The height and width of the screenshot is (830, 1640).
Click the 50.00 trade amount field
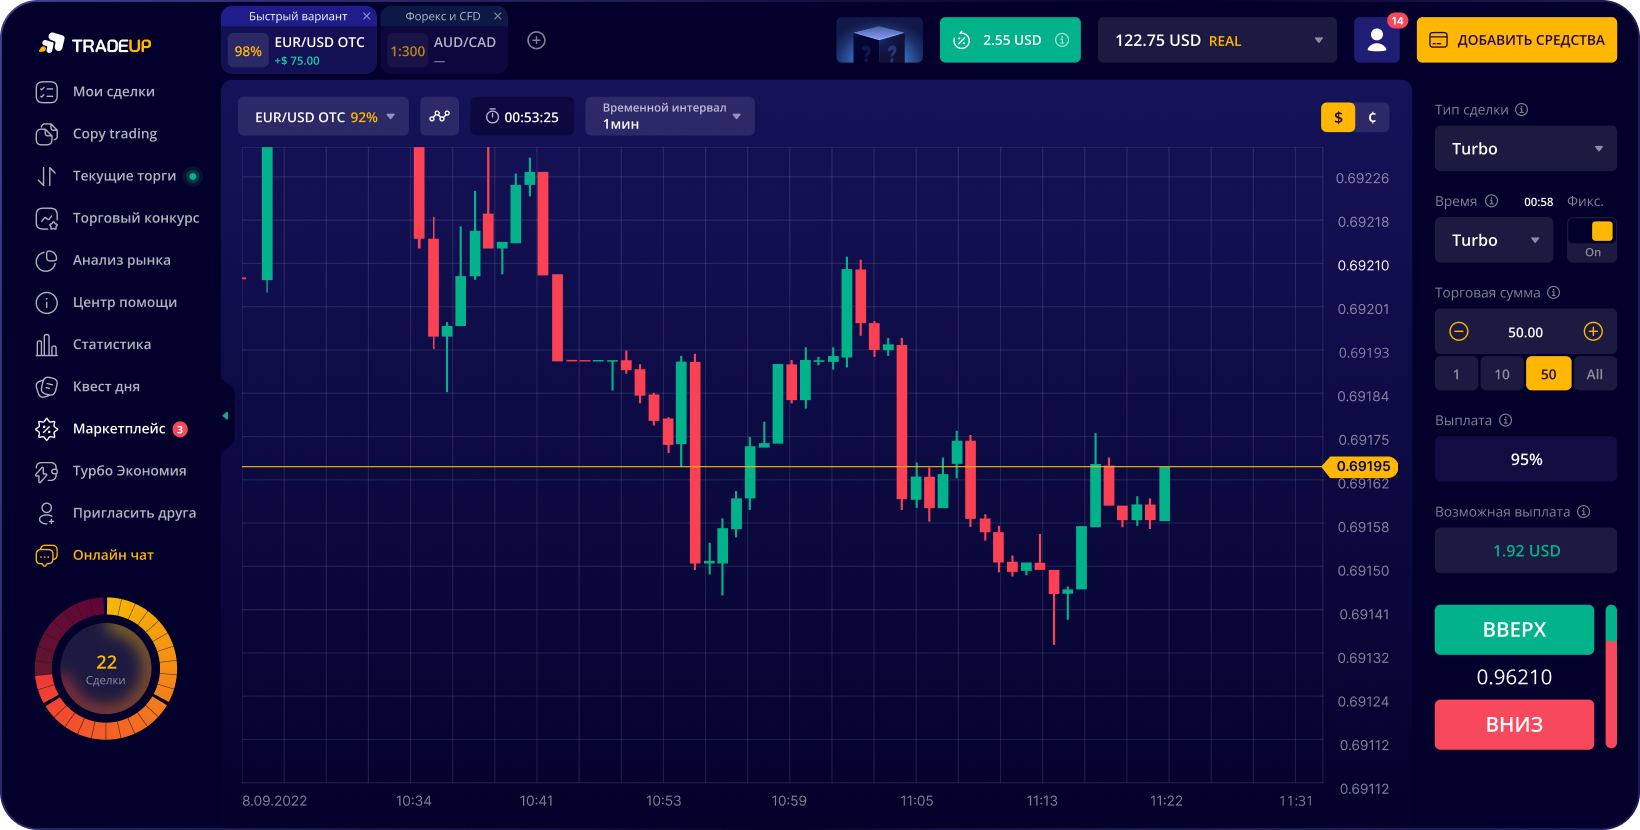pyautogui.click(x=1525, y=332)
